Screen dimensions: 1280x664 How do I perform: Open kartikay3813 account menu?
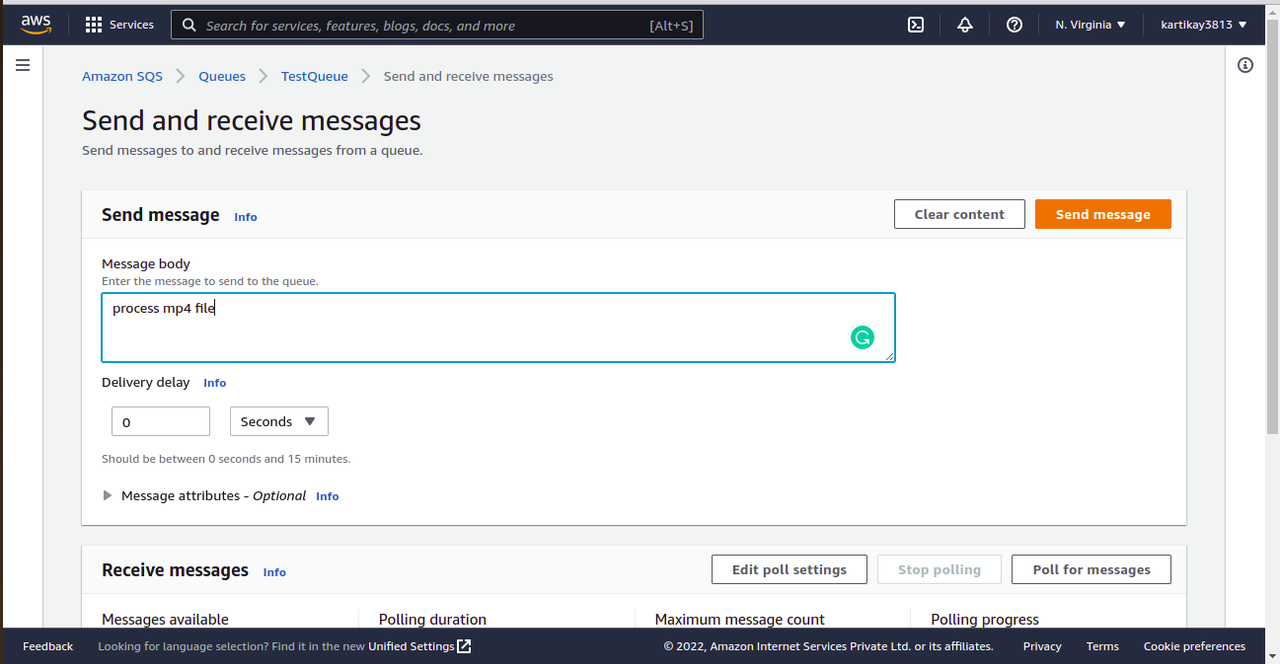coord(1204,25)
